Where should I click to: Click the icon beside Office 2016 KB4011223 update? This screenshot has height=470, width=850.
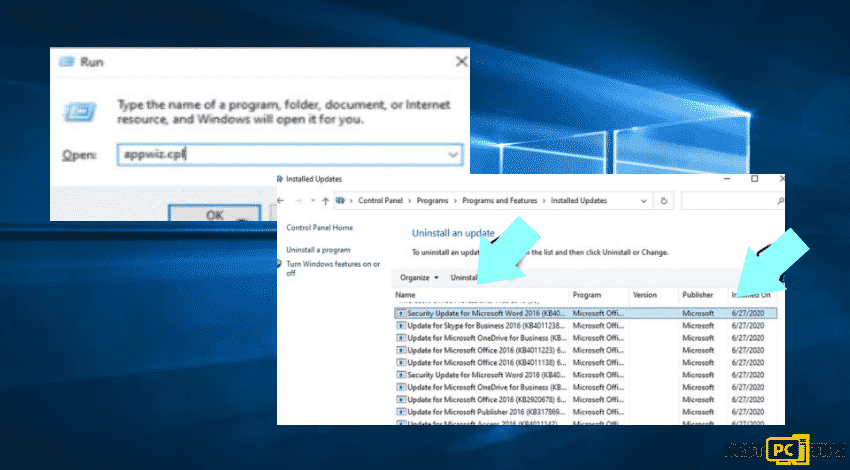401,350
